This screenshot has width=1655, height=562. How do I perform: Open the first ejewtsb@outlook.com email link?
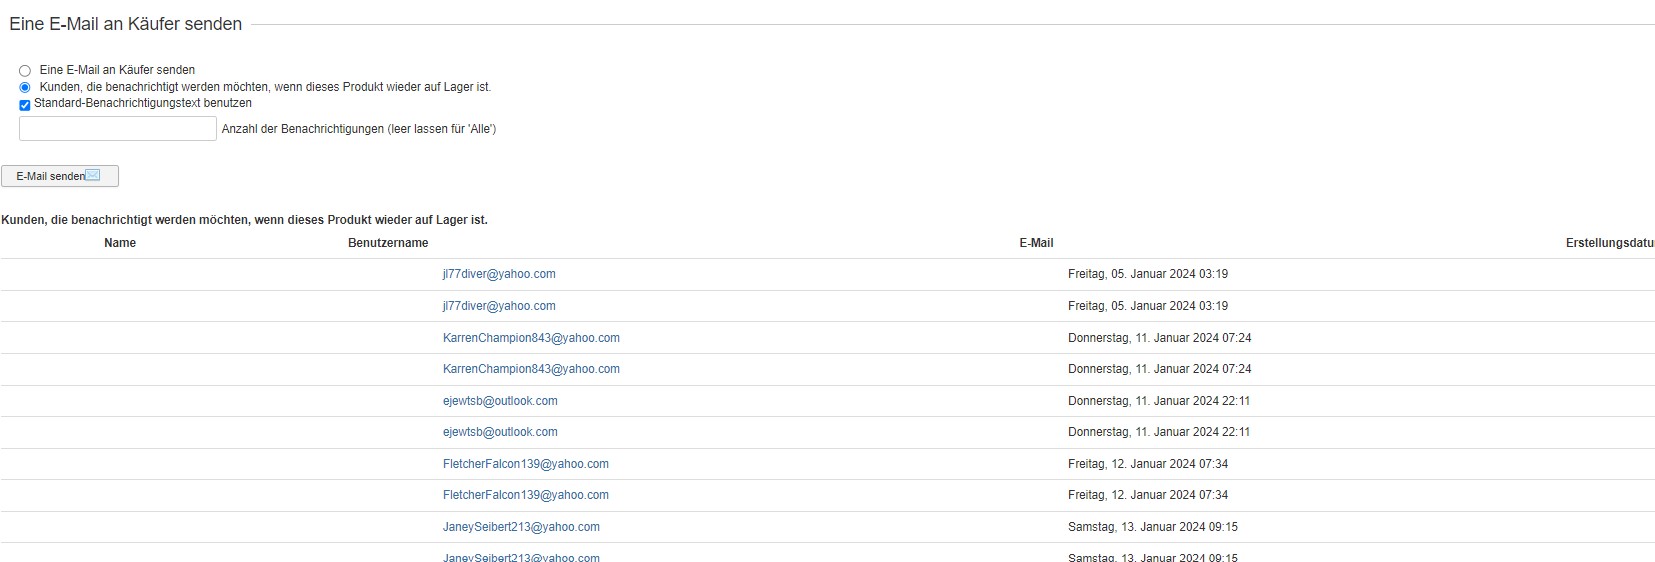pos(500,401)
